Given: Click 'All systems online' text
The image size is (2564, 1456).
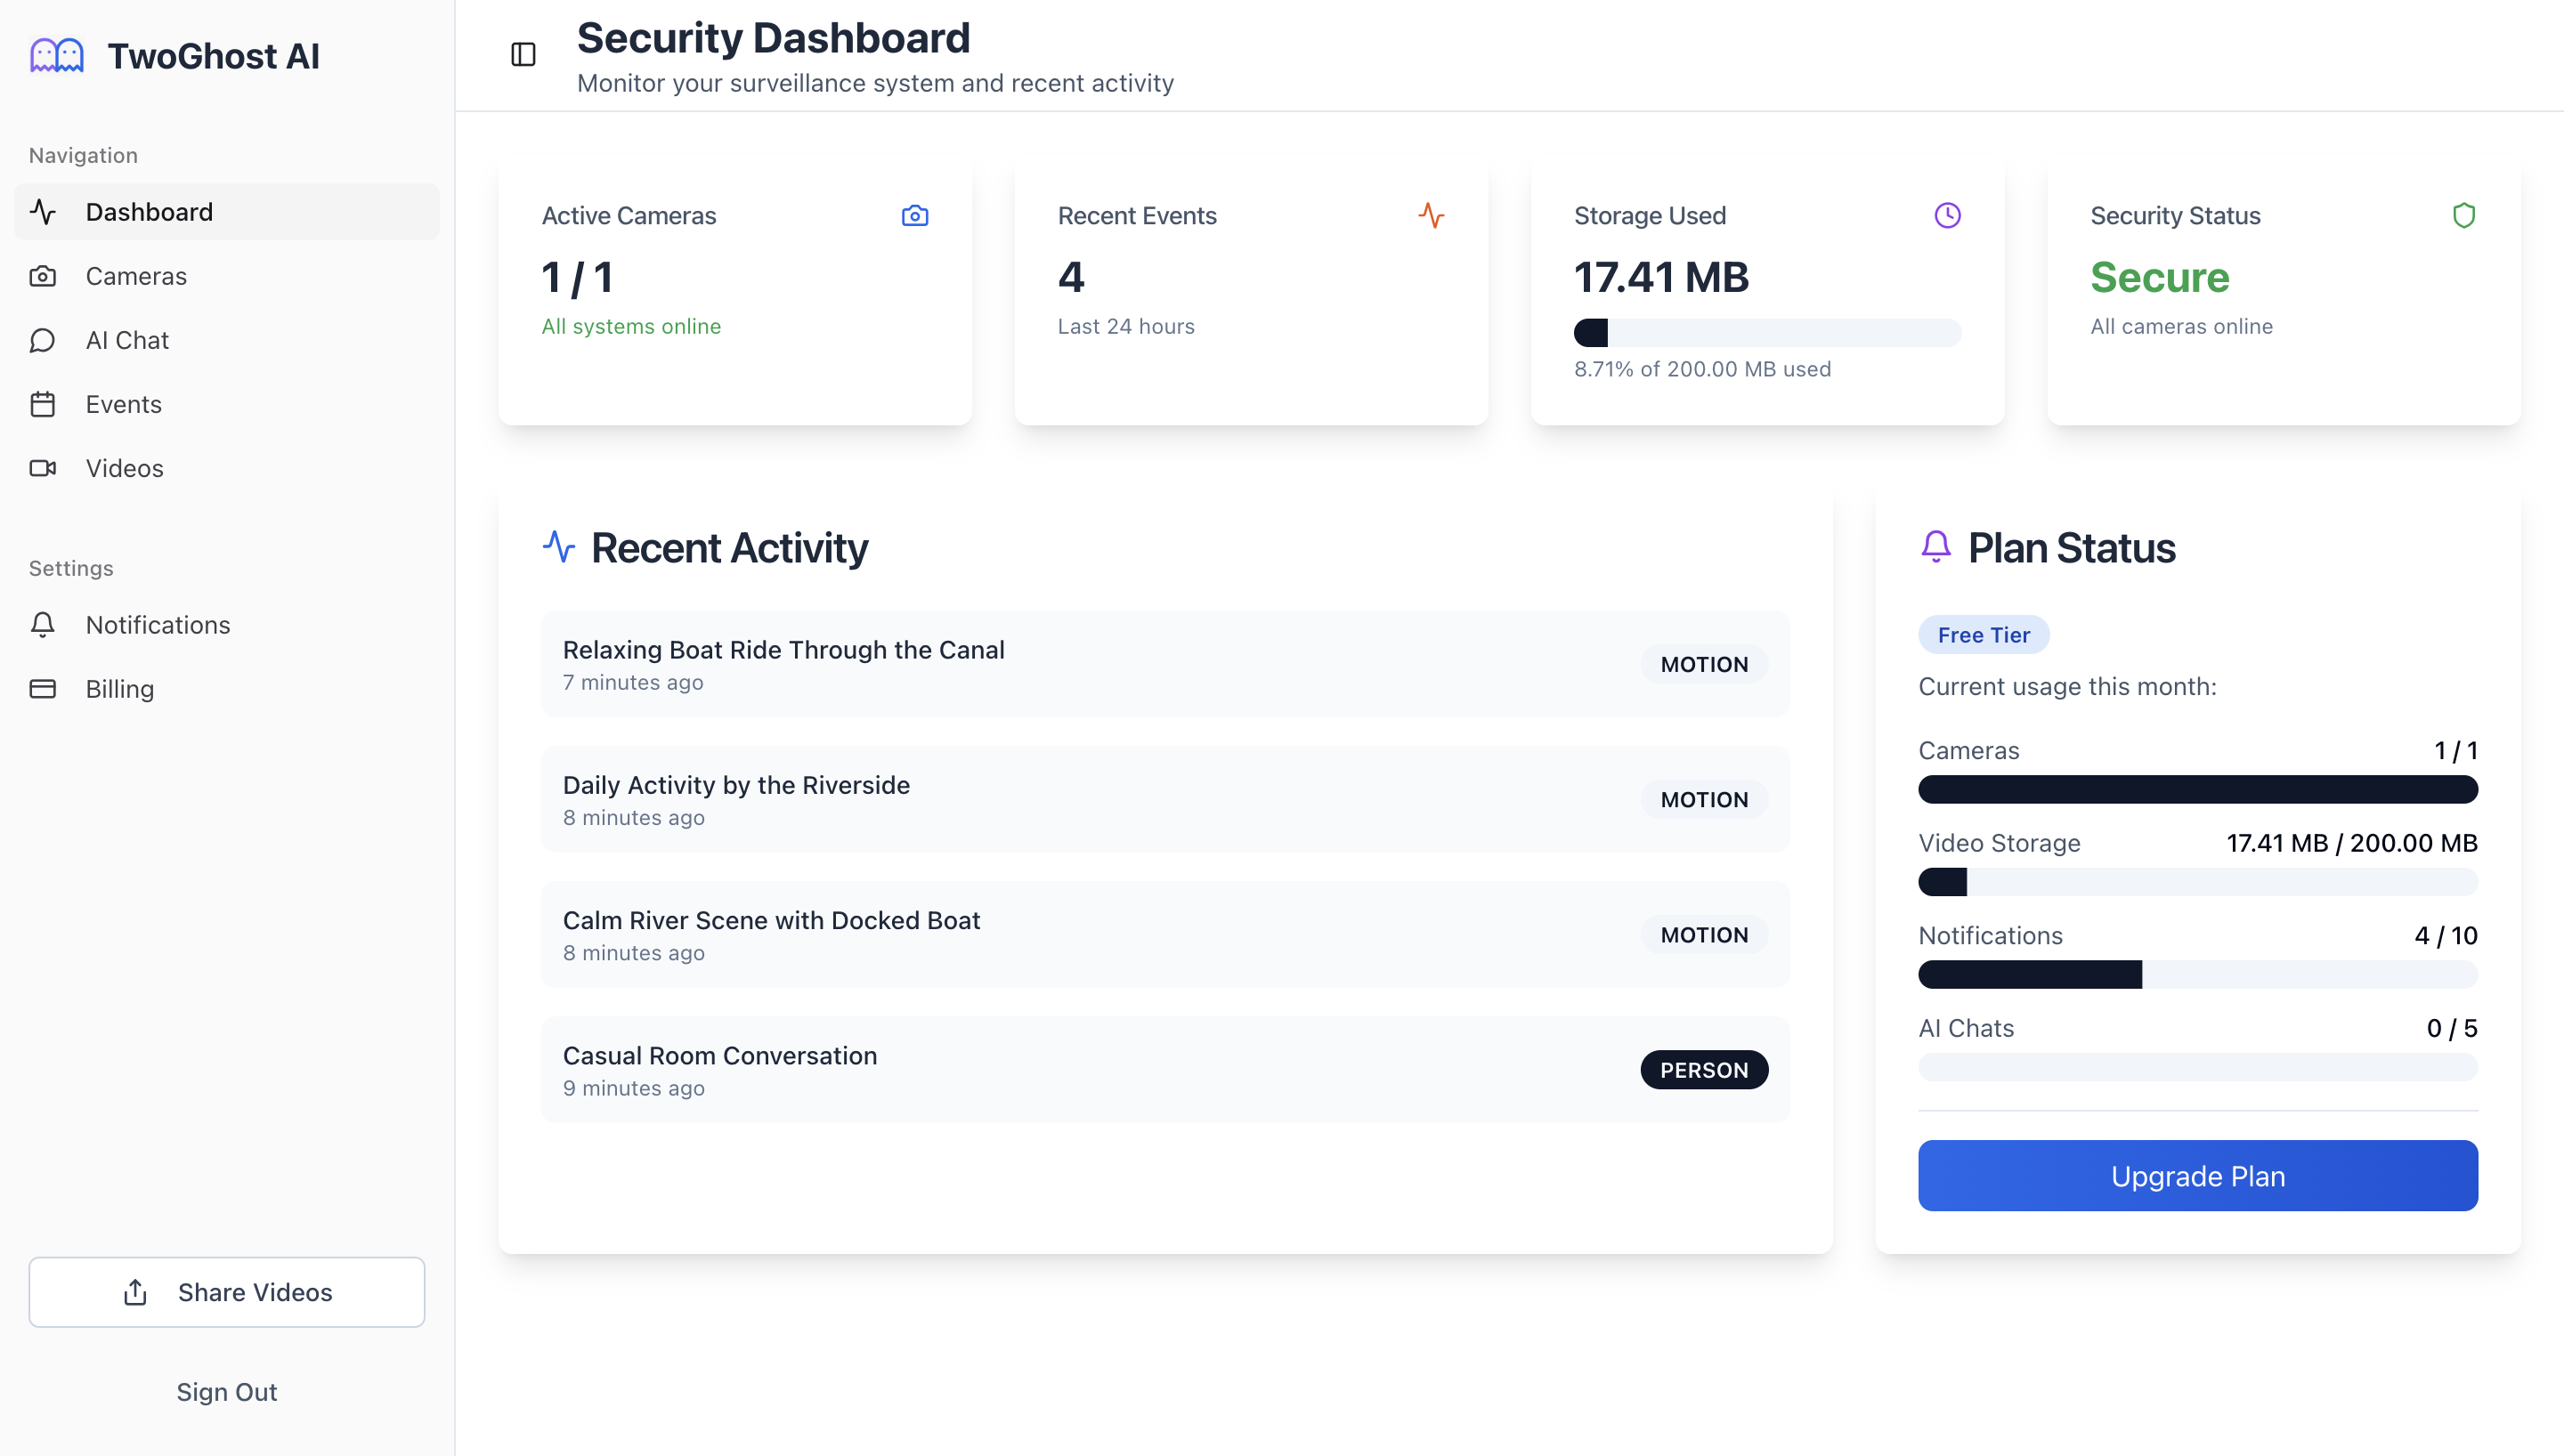Looking at the screenshot, I should pyautogui.click(x=631, y=326).
